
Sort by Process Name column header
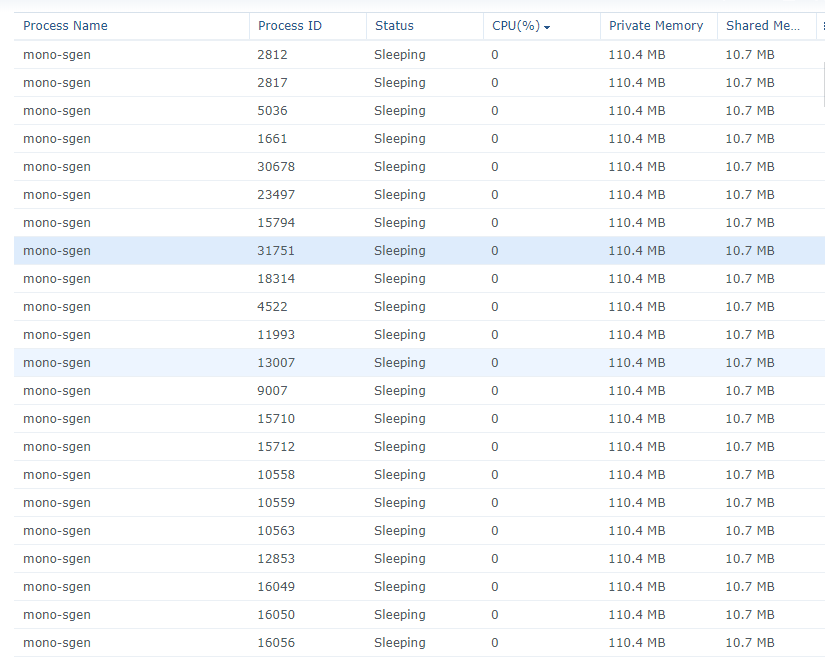click(65, 26)
